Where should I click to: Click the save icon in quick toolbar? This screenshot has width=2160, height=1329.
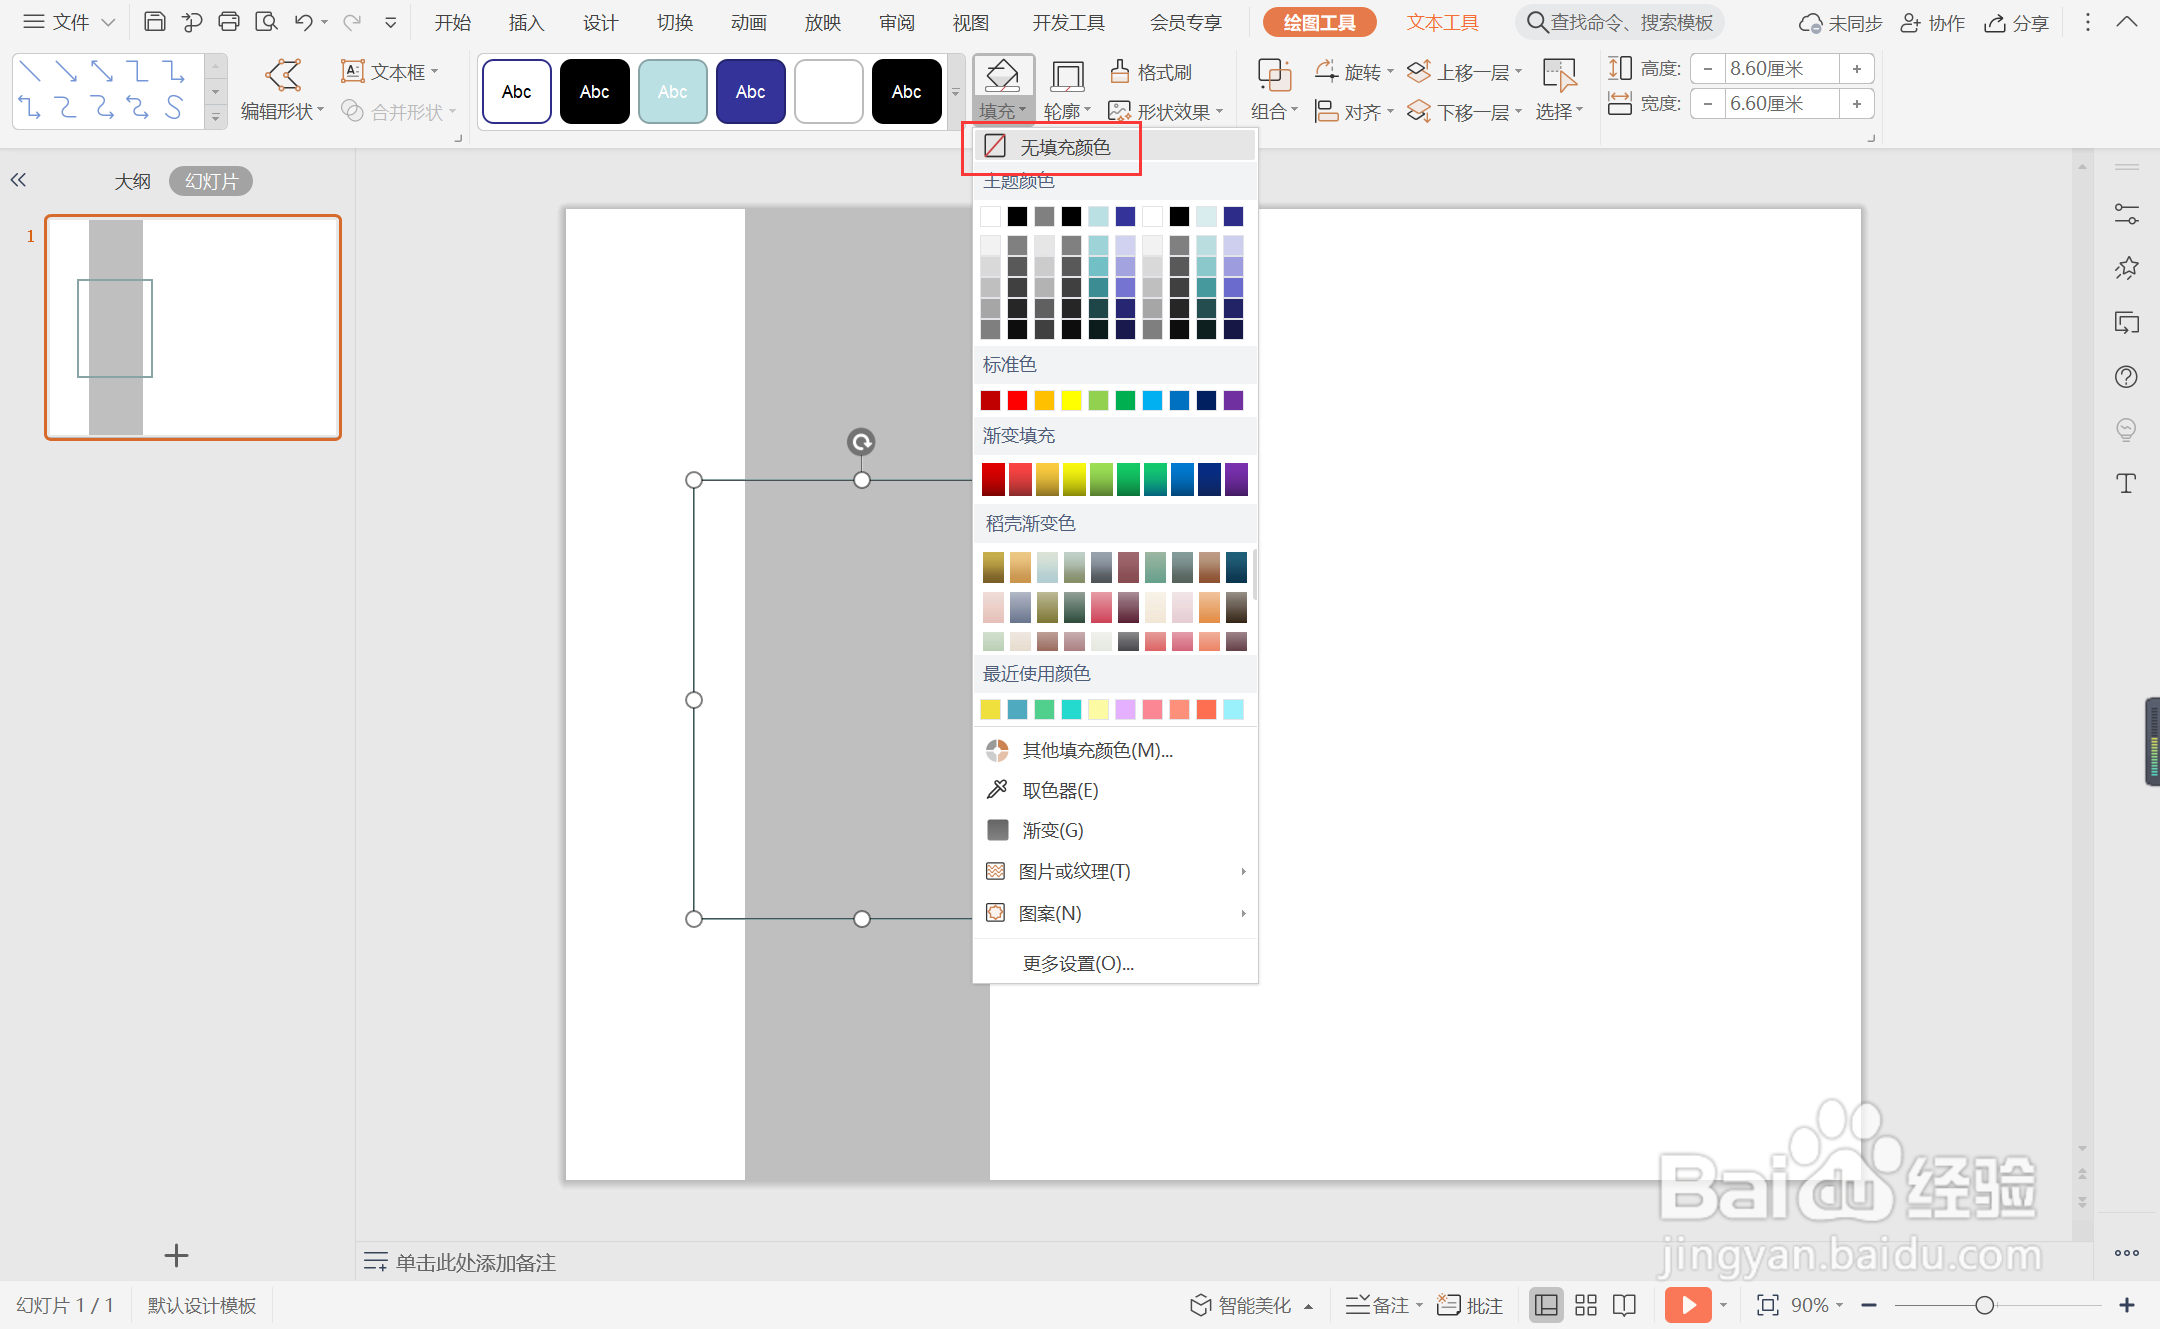pos(155,22)
